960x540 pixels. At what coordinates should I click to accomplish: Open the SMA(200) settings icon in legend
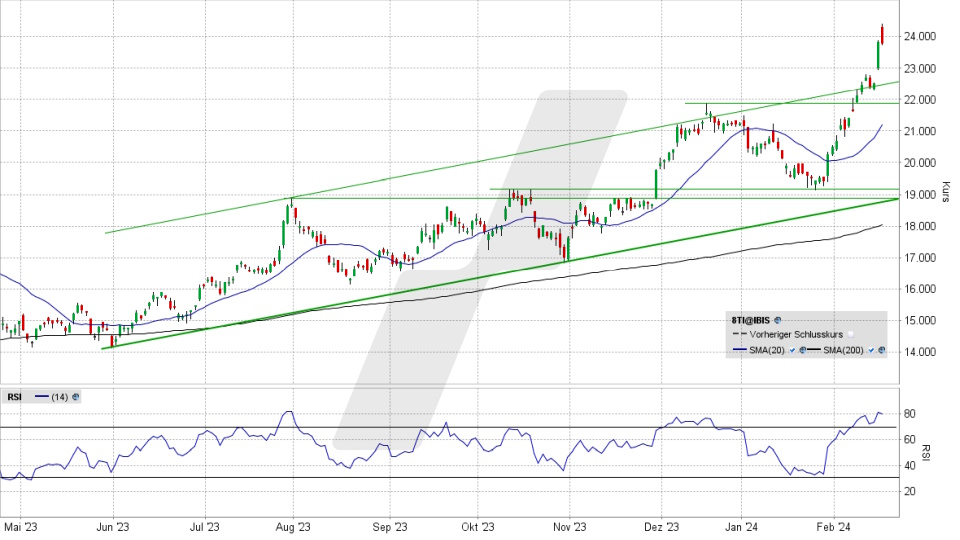pos(882,350)
